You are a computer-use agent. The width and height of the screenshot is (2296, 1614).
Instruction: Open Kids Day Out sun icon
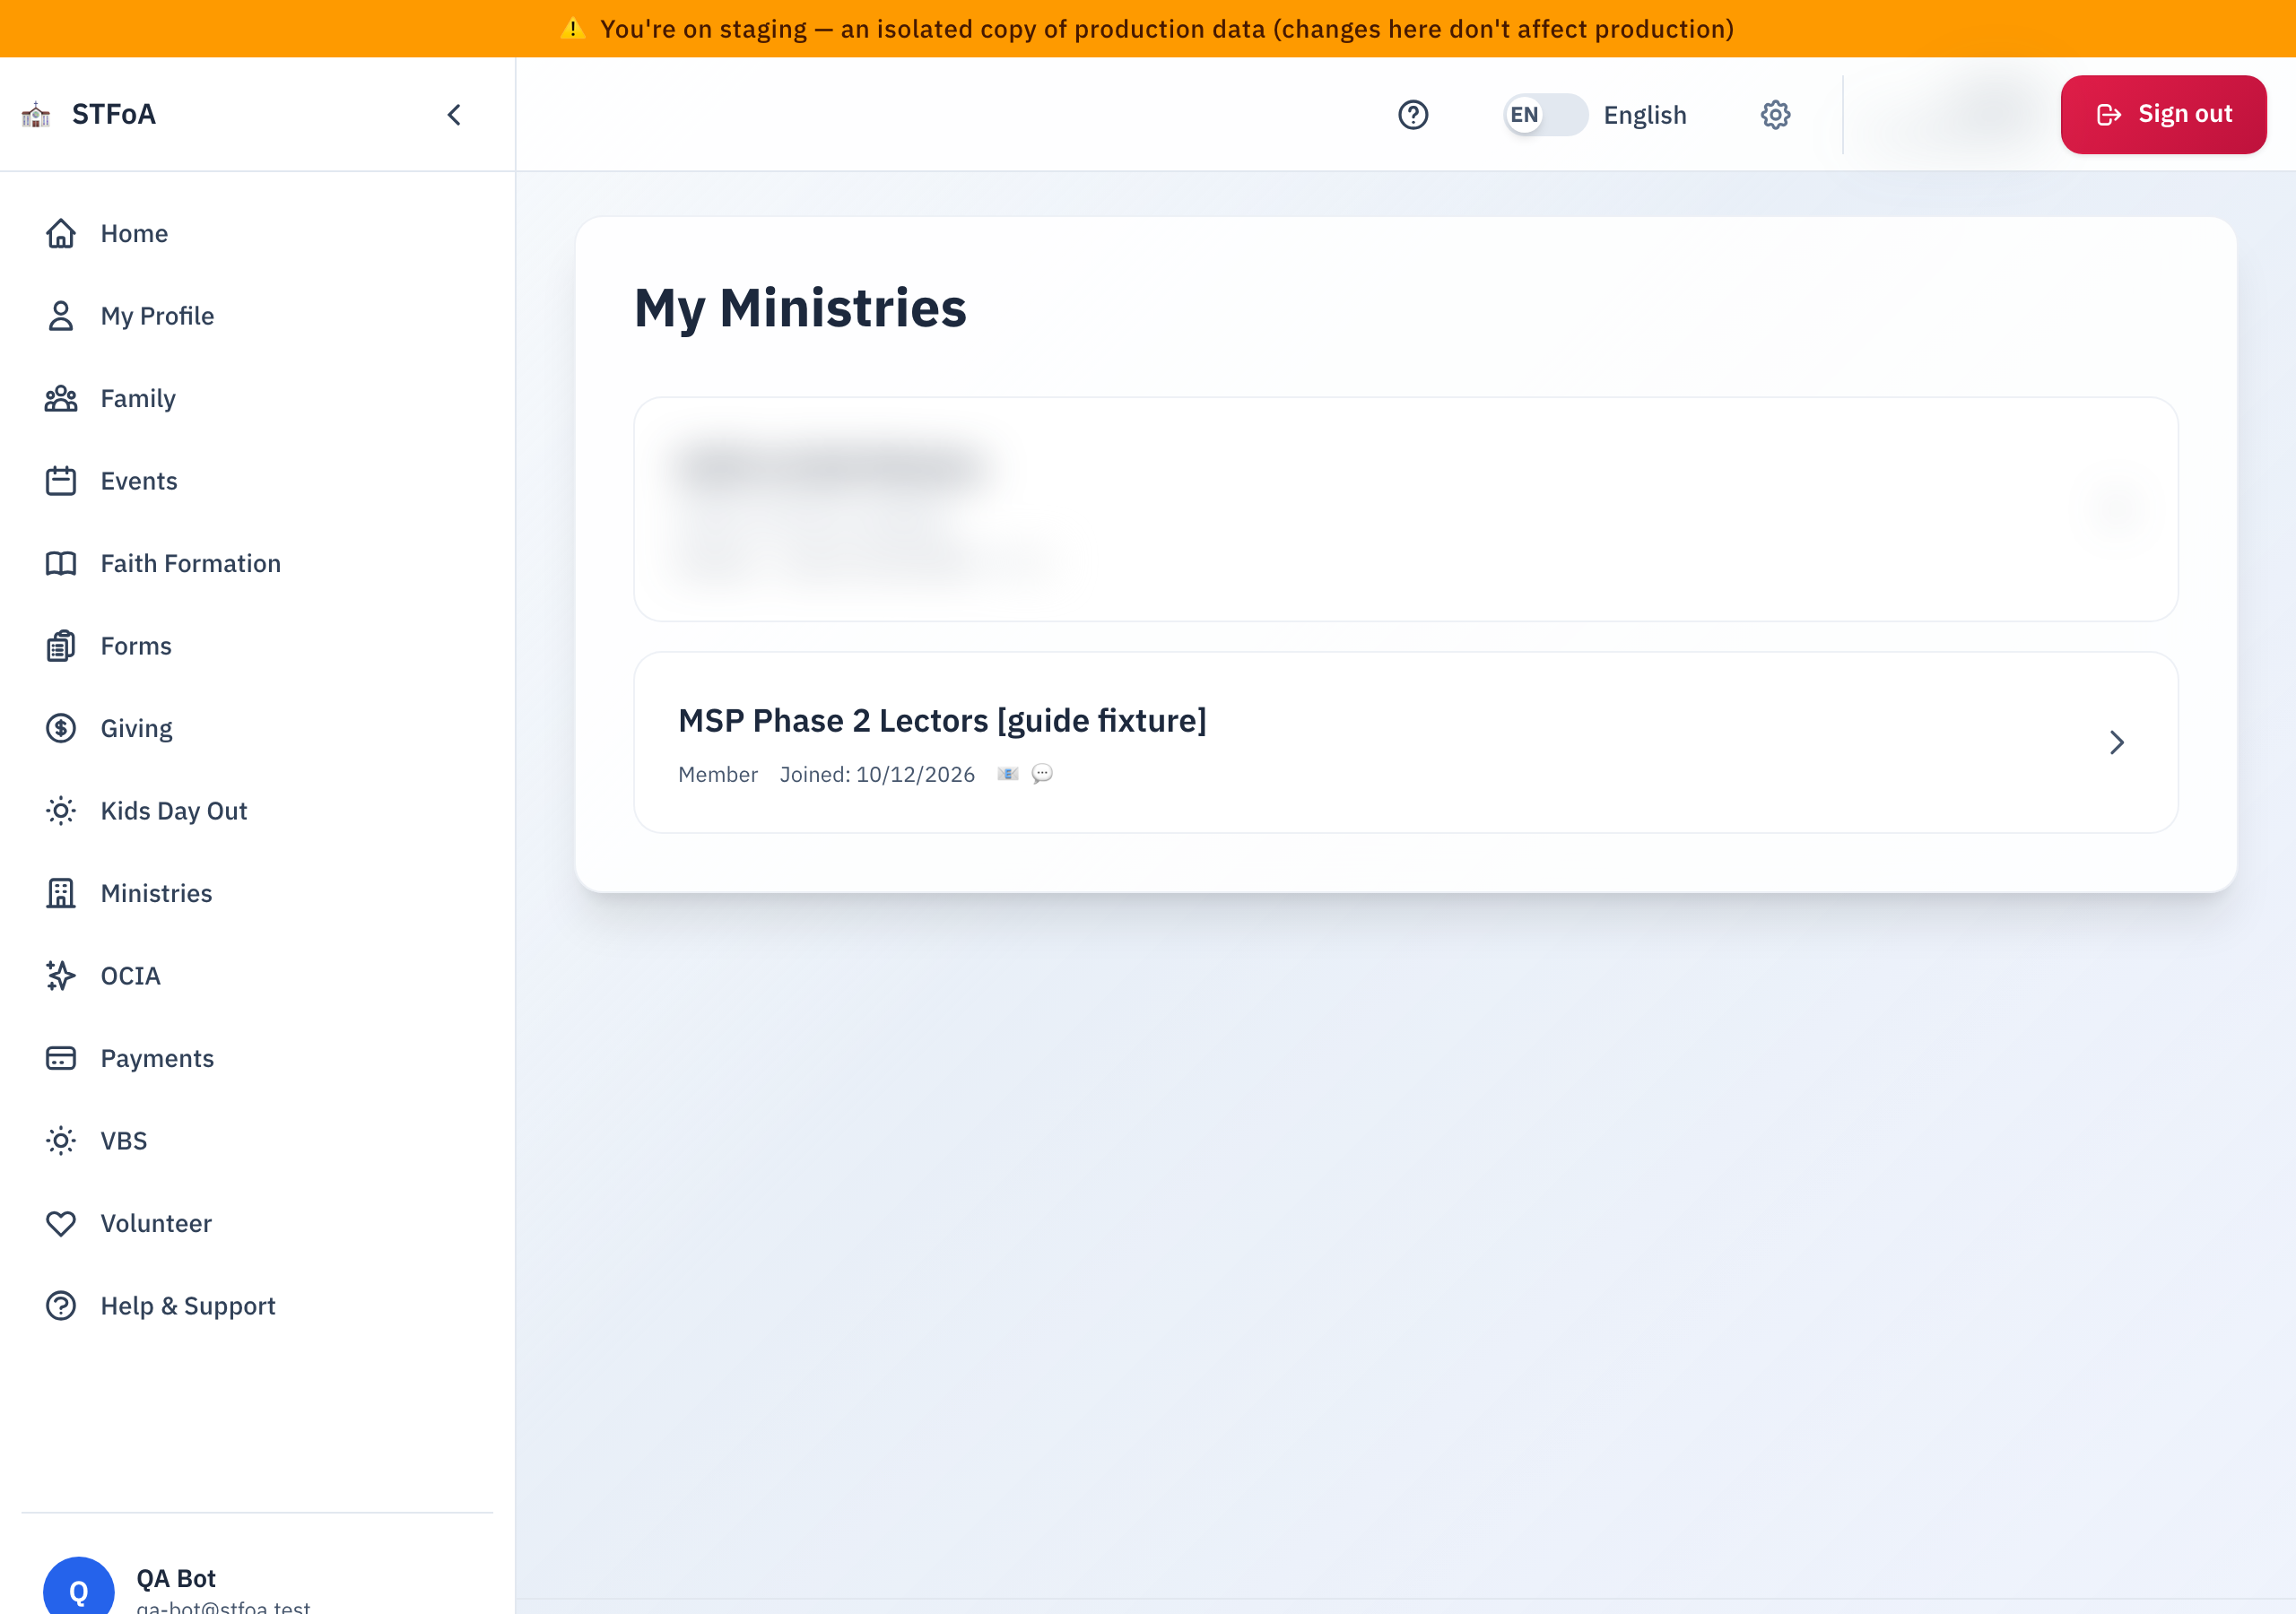point(61,811)
